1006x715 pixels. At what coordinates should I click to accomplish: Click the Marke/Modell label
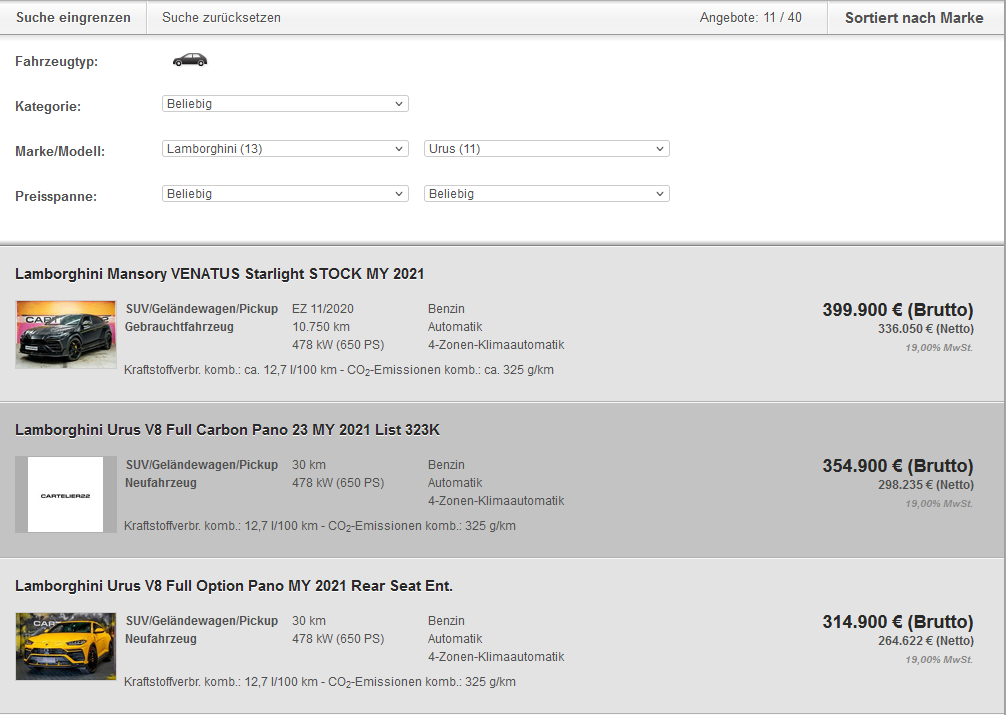(60, 151)
